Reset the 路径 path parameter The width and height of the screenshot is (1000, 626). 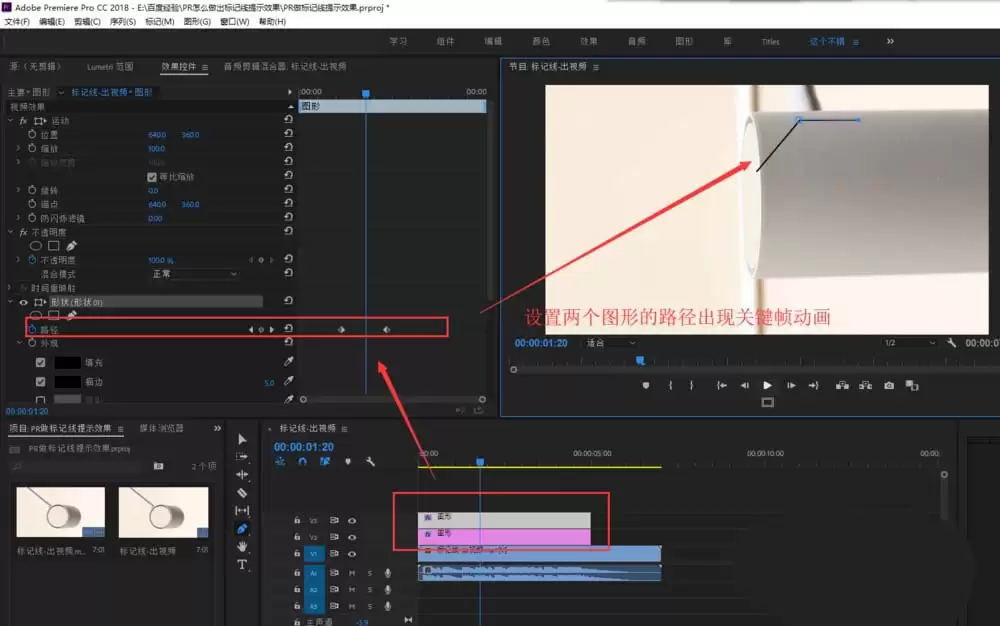click(x=288, y=329)
